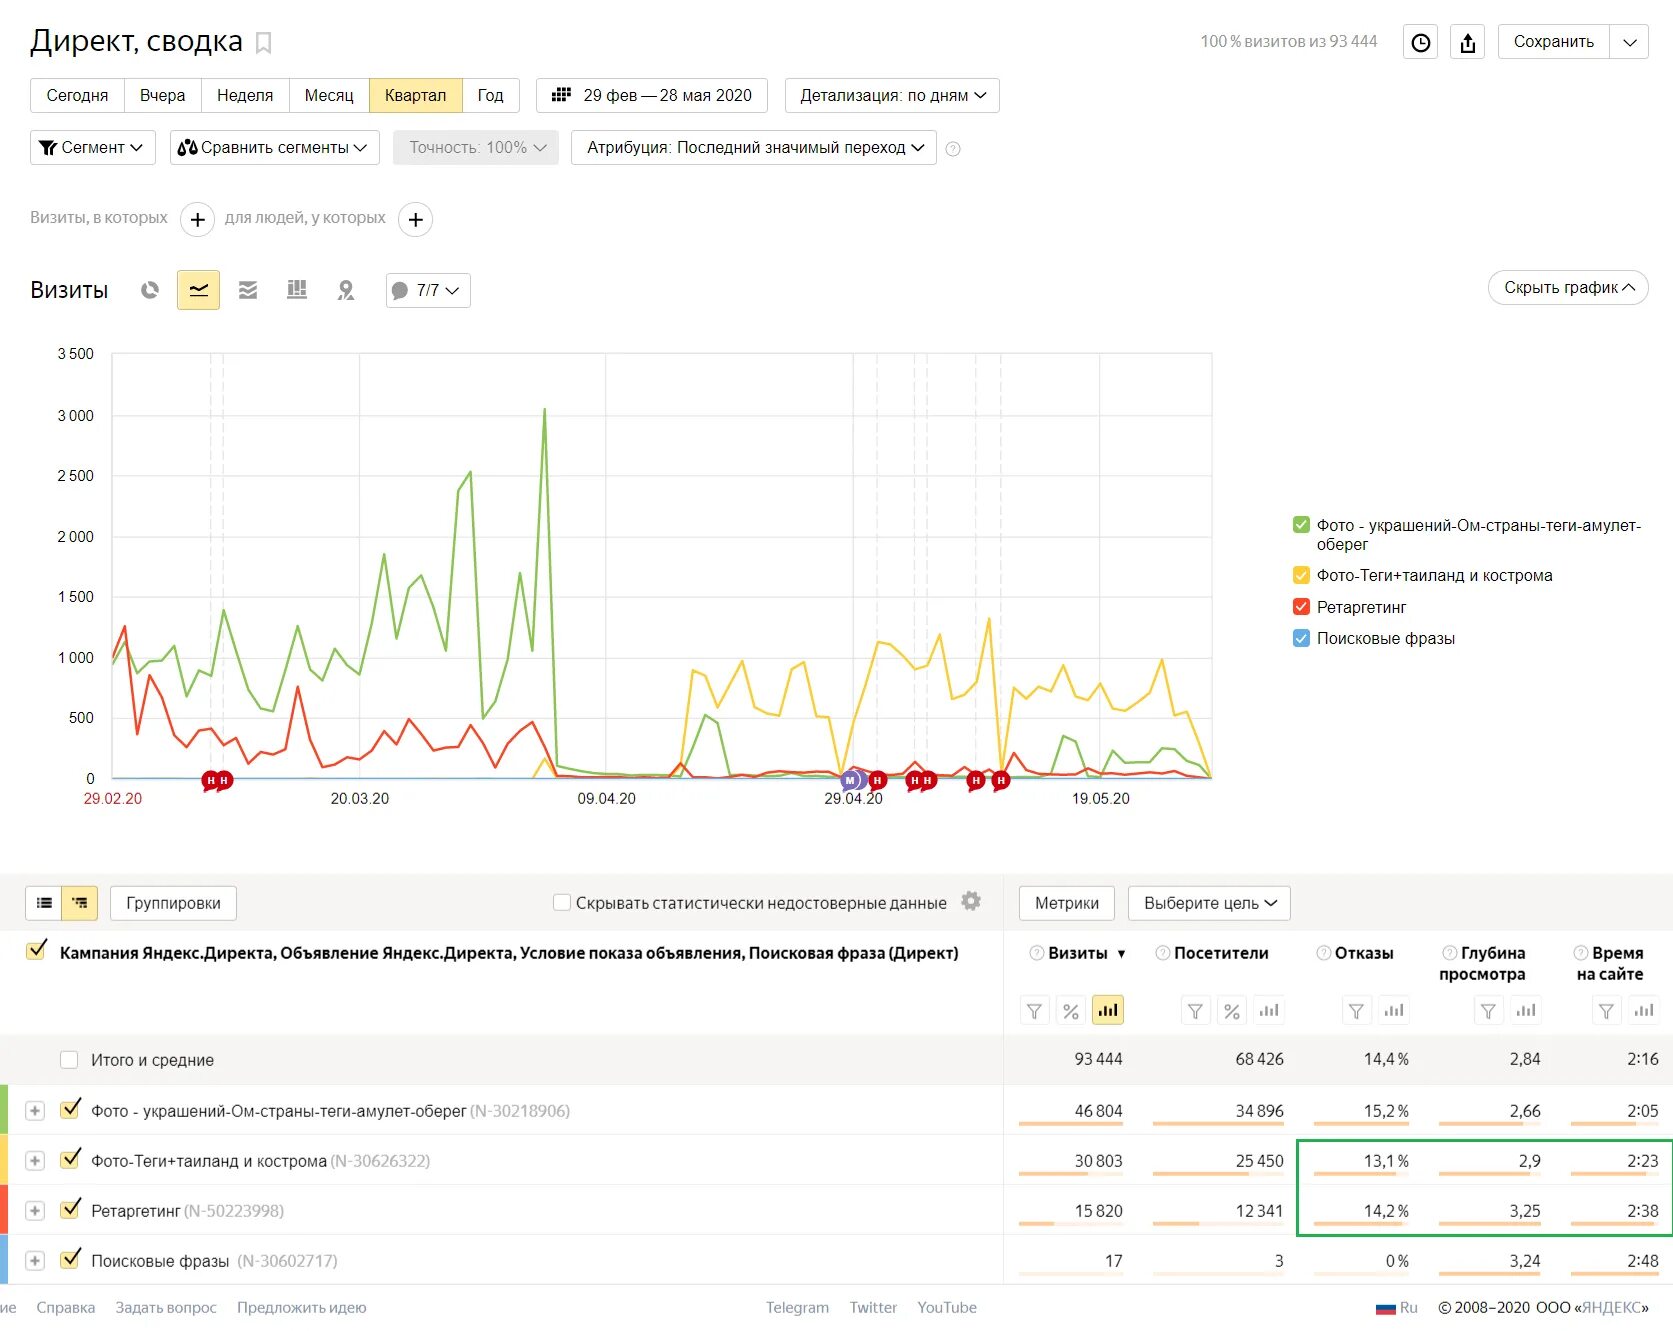
Task: Select the pie chart view icon
Action: (150, 290)
